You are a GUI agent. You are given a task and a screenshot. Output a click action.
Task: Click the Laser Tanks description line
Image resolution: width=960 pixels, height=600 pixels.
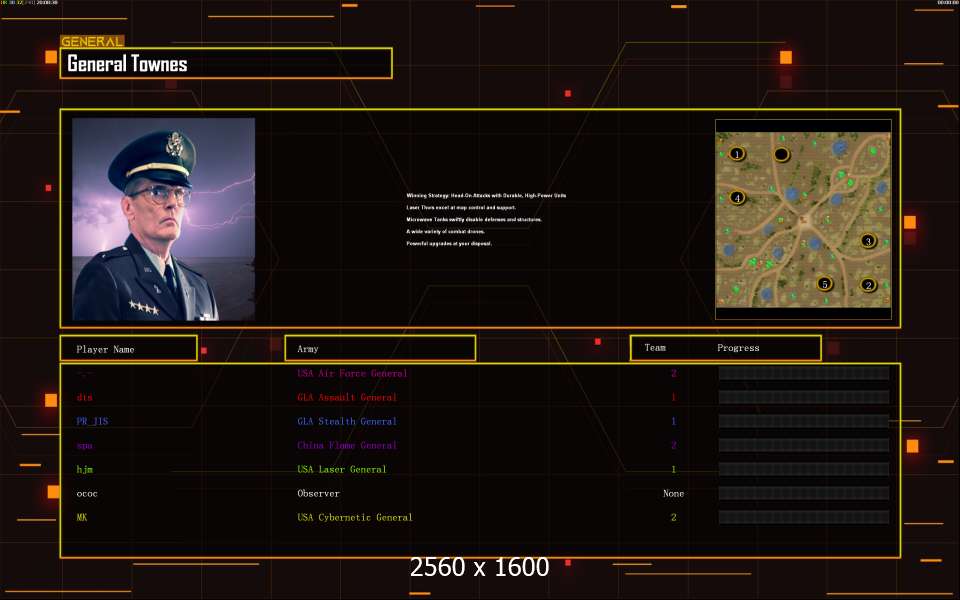pyautogui.click(x=461, y=208)
